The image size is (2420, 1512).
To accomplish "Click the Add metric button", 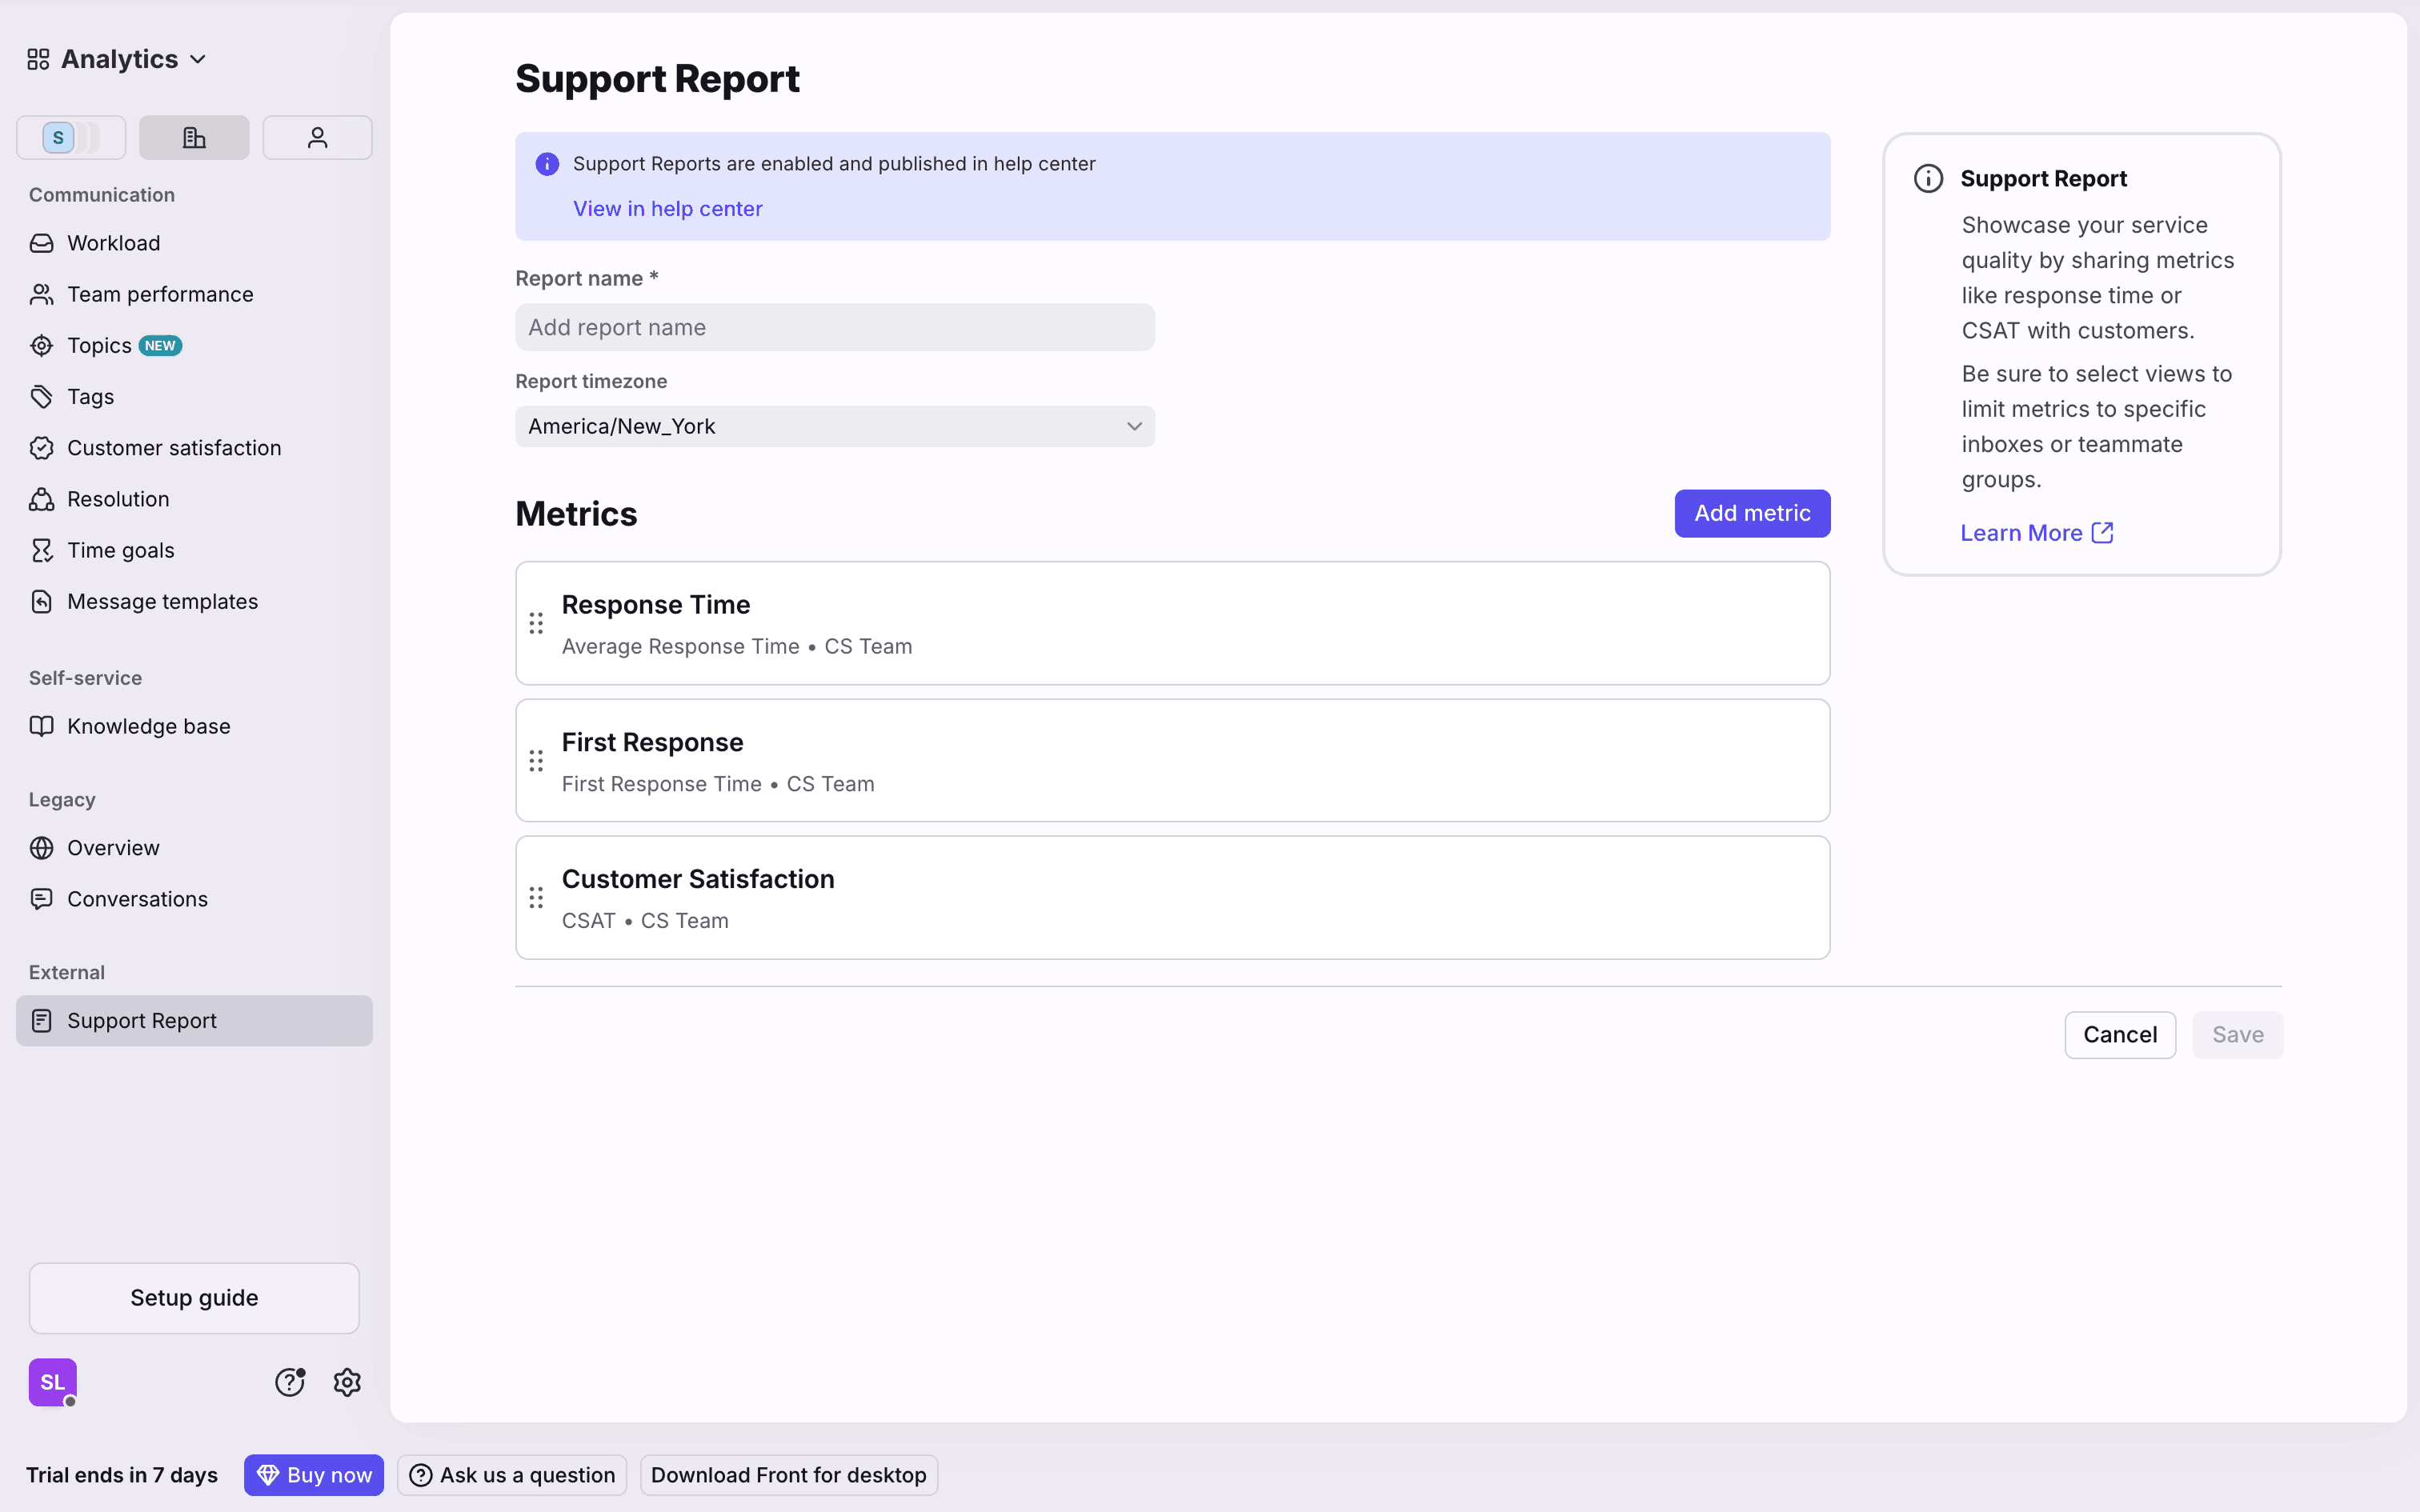I will coord(1751,513).
